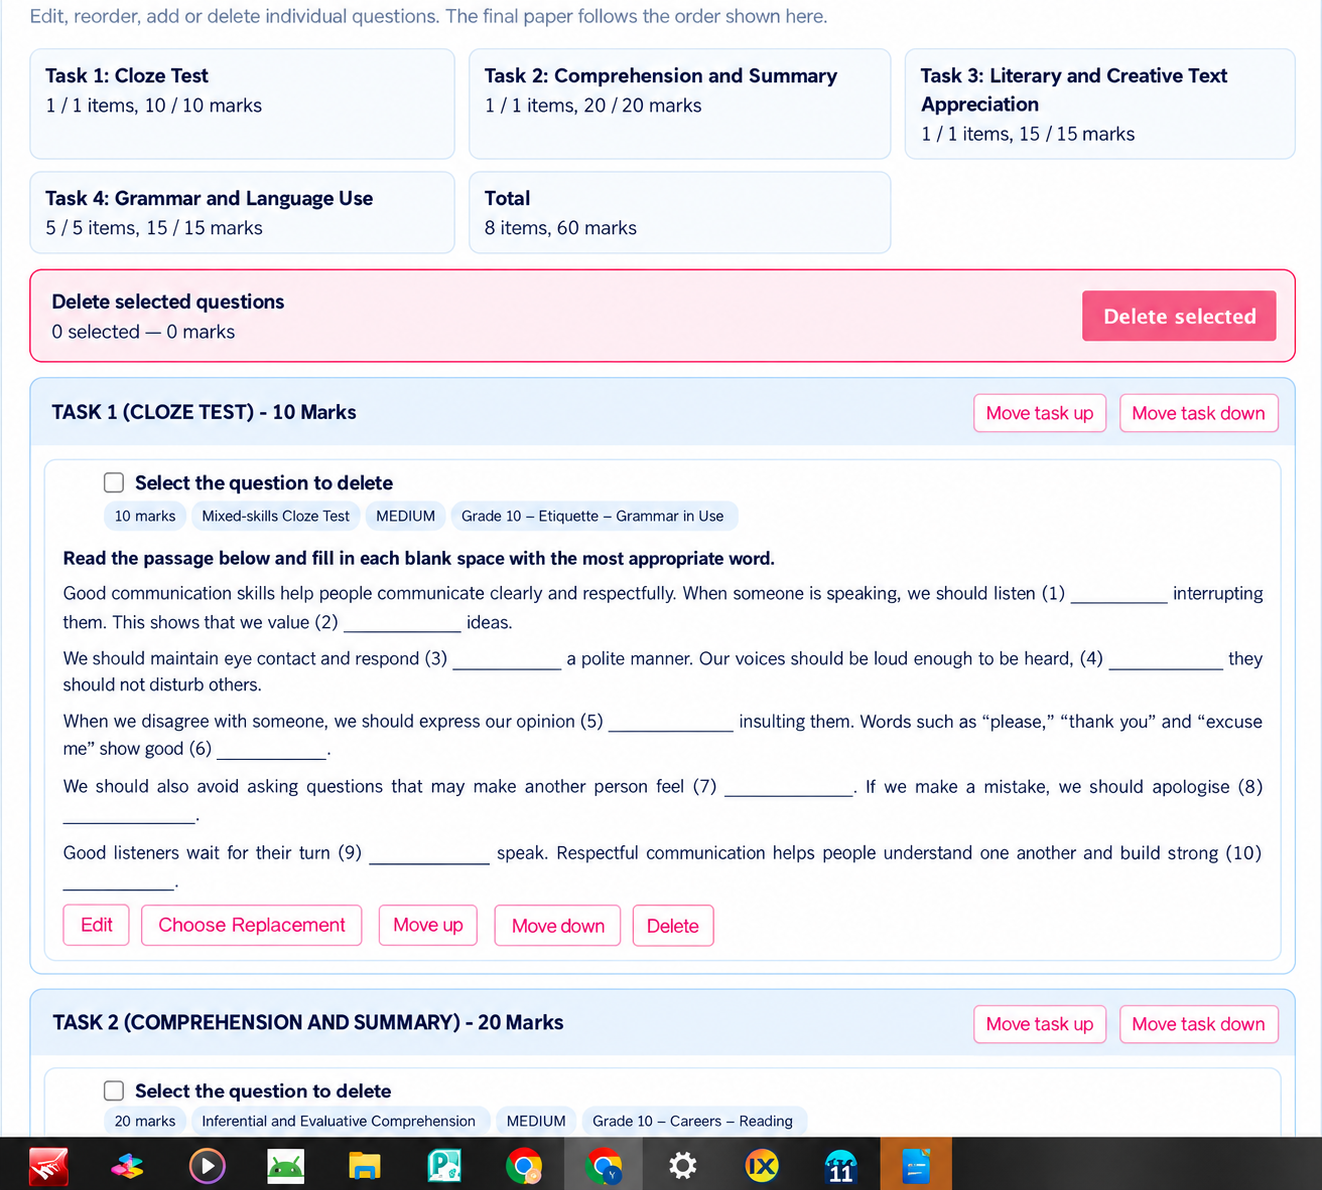Image resolution: width=1322 pixels, height=1190 pixels.
Task: Open the blue number 11 app icon
Action: (x=841, y=1166)
